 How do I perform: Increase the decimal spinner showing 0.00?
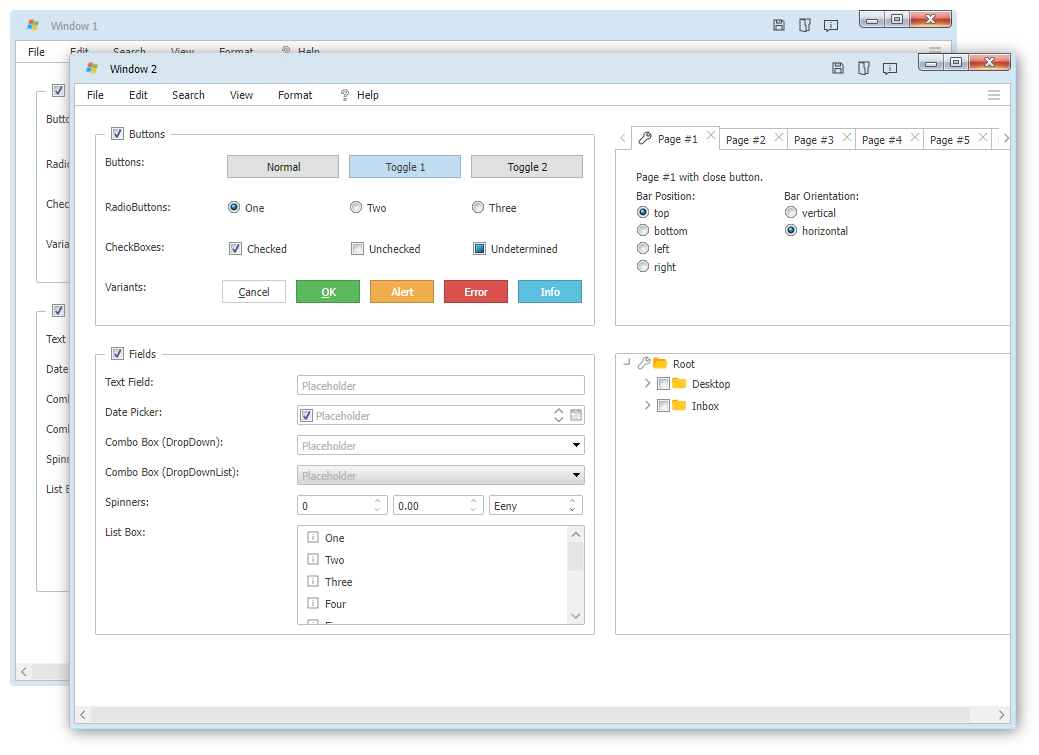coord(473,501)
